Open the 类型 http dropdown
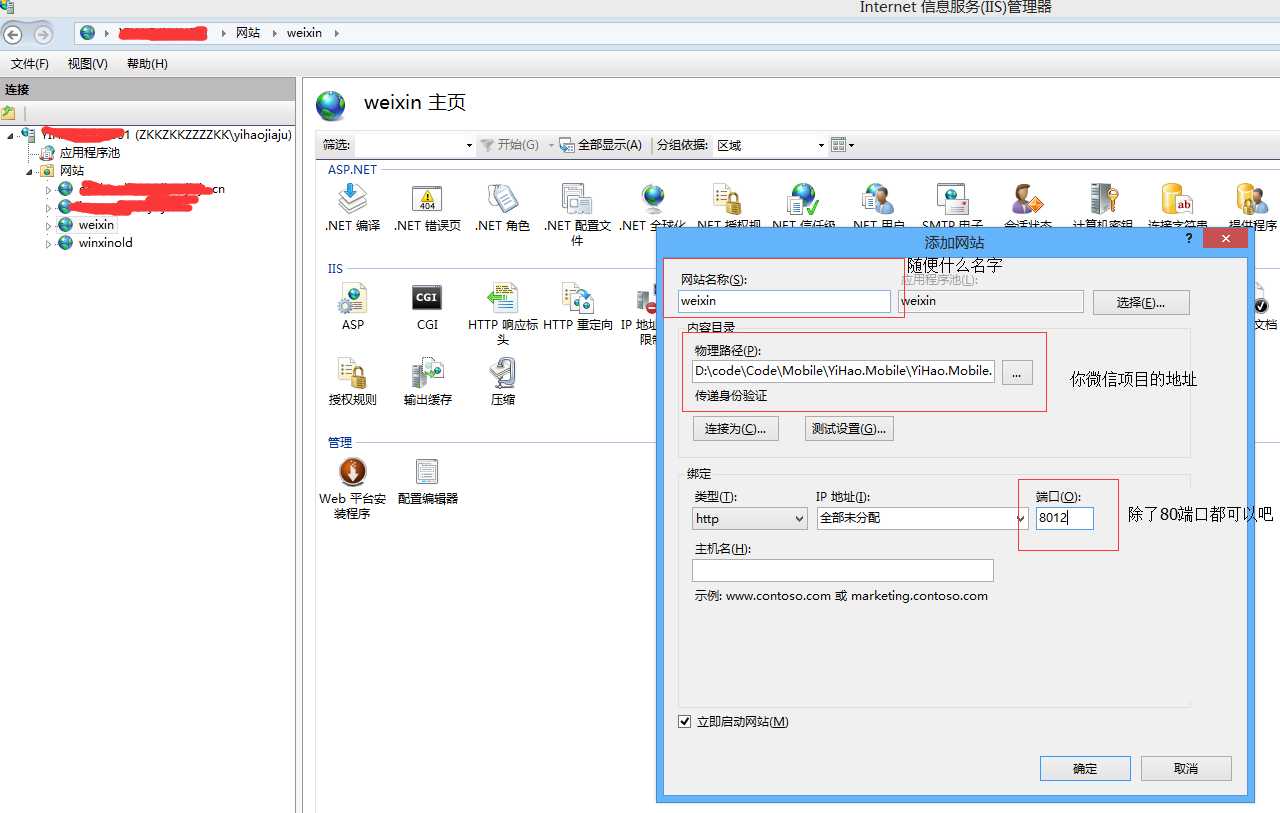The image size is (1280, 813). coord(750,518)
